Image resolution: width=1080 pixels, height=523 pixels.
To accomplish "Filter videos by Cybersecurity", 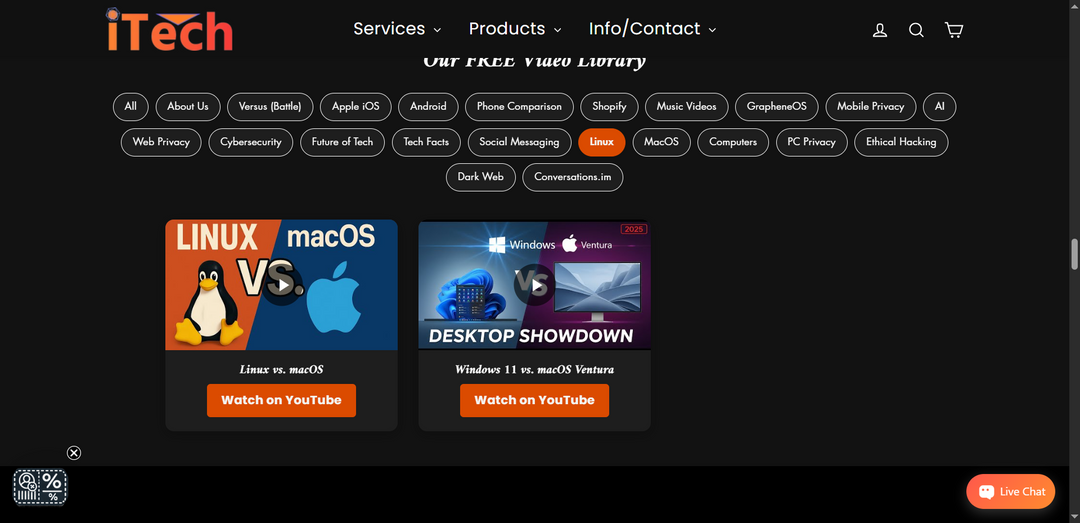I will [251, 142].
